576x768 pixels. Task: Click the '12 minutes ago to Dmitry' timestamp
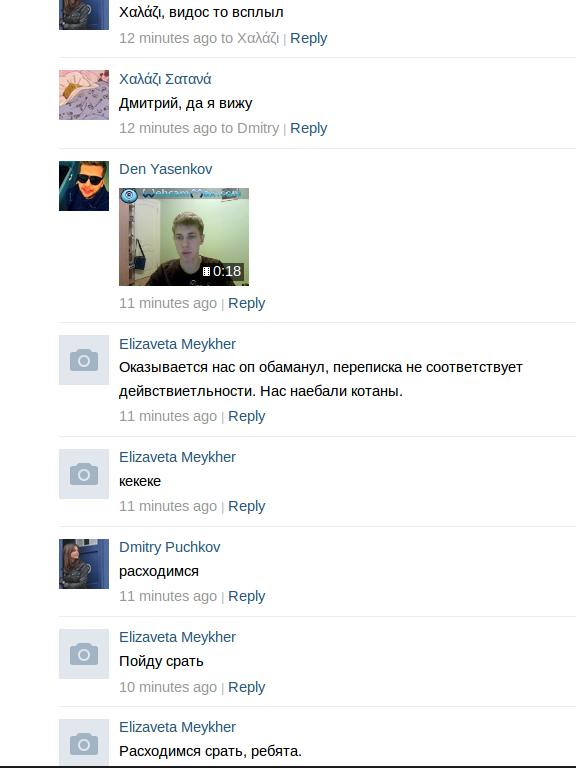199,128
